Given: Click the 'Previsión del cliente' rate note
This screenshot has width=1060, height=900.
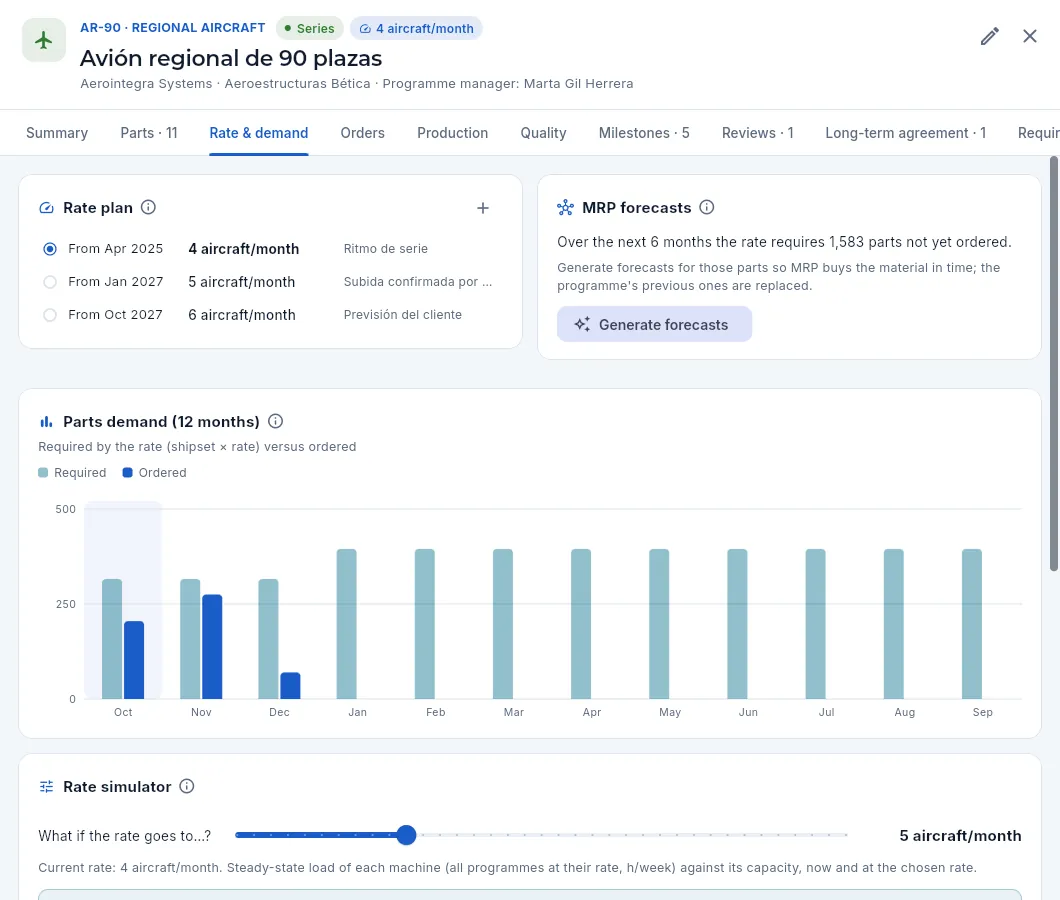Looking at the screenshot, I should [403, 315].
